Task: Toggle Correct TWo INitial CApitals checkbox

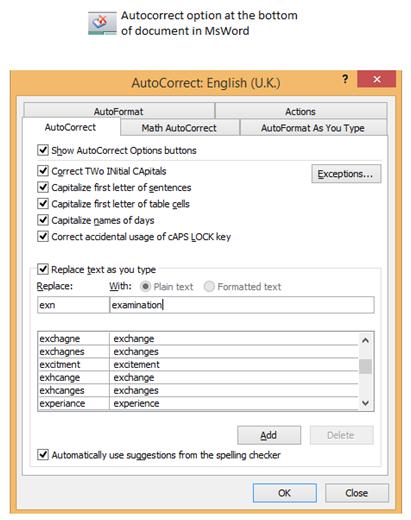Action: tap(43, 171)
